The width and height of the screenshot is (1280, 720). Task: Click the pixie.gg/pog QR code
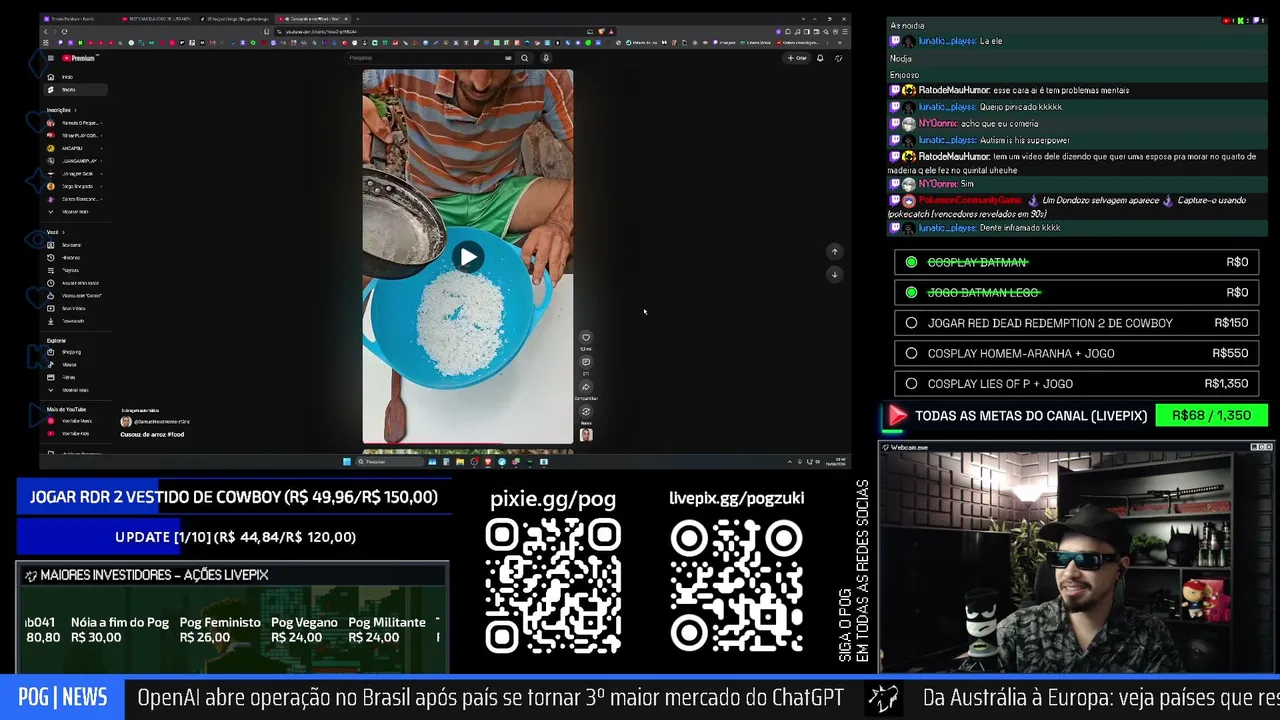pos(553,587)
